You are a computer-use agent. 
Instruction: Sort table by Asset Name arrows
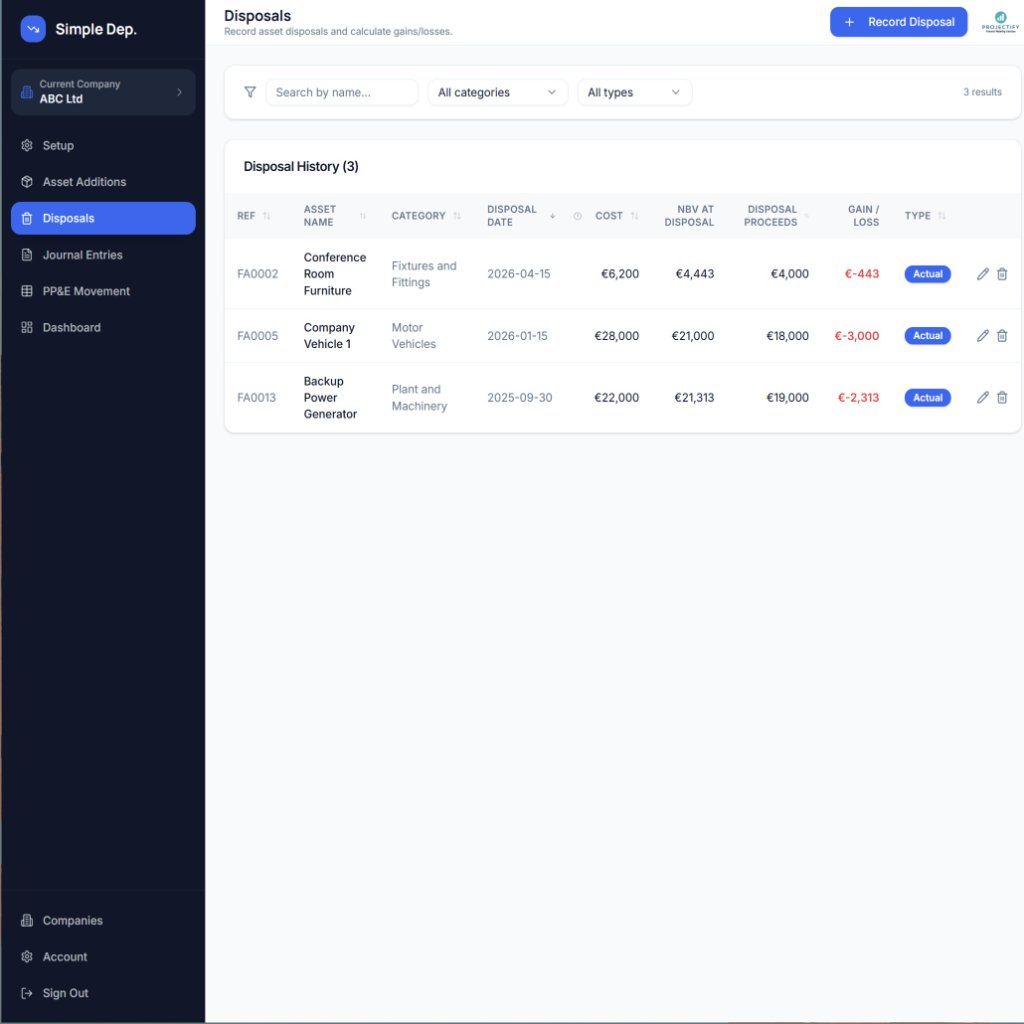tap(362, 216)
